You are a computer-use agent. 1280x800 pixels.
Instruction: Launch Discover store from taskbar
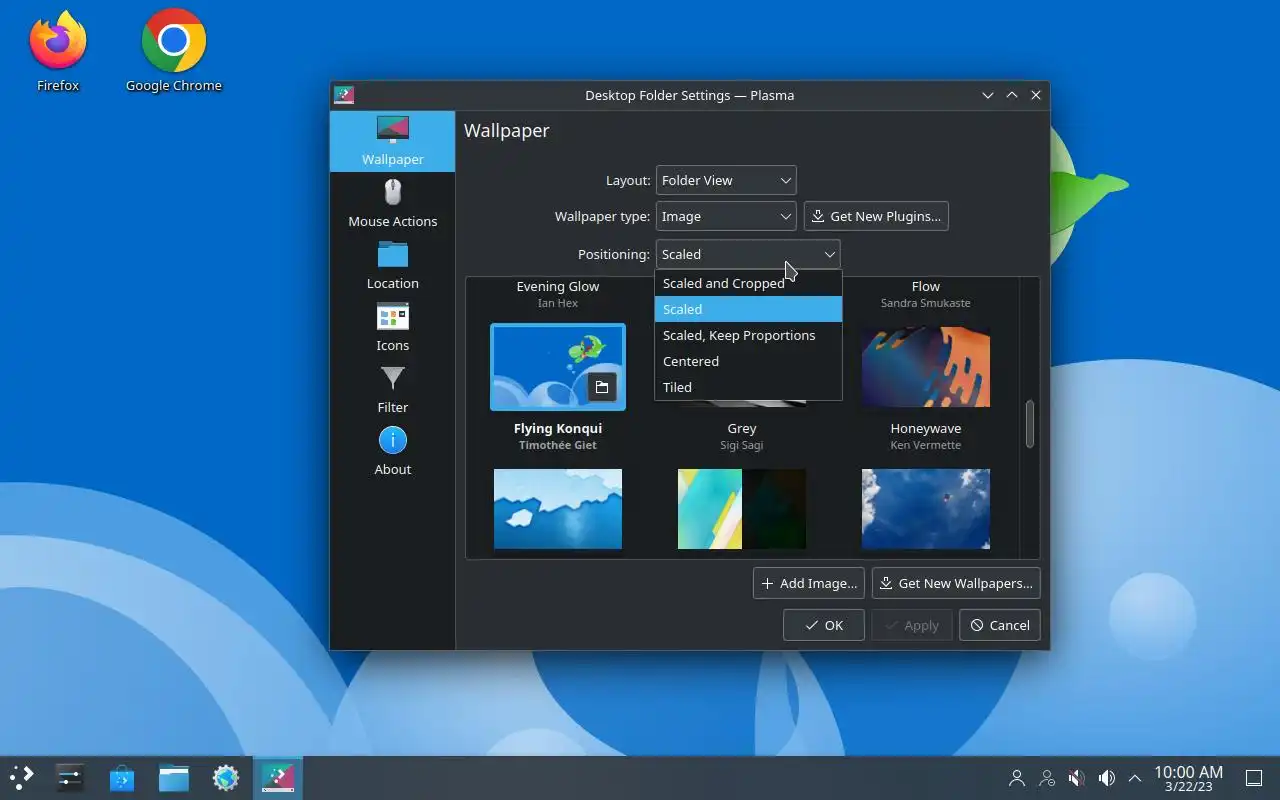(x=122, y=777)
